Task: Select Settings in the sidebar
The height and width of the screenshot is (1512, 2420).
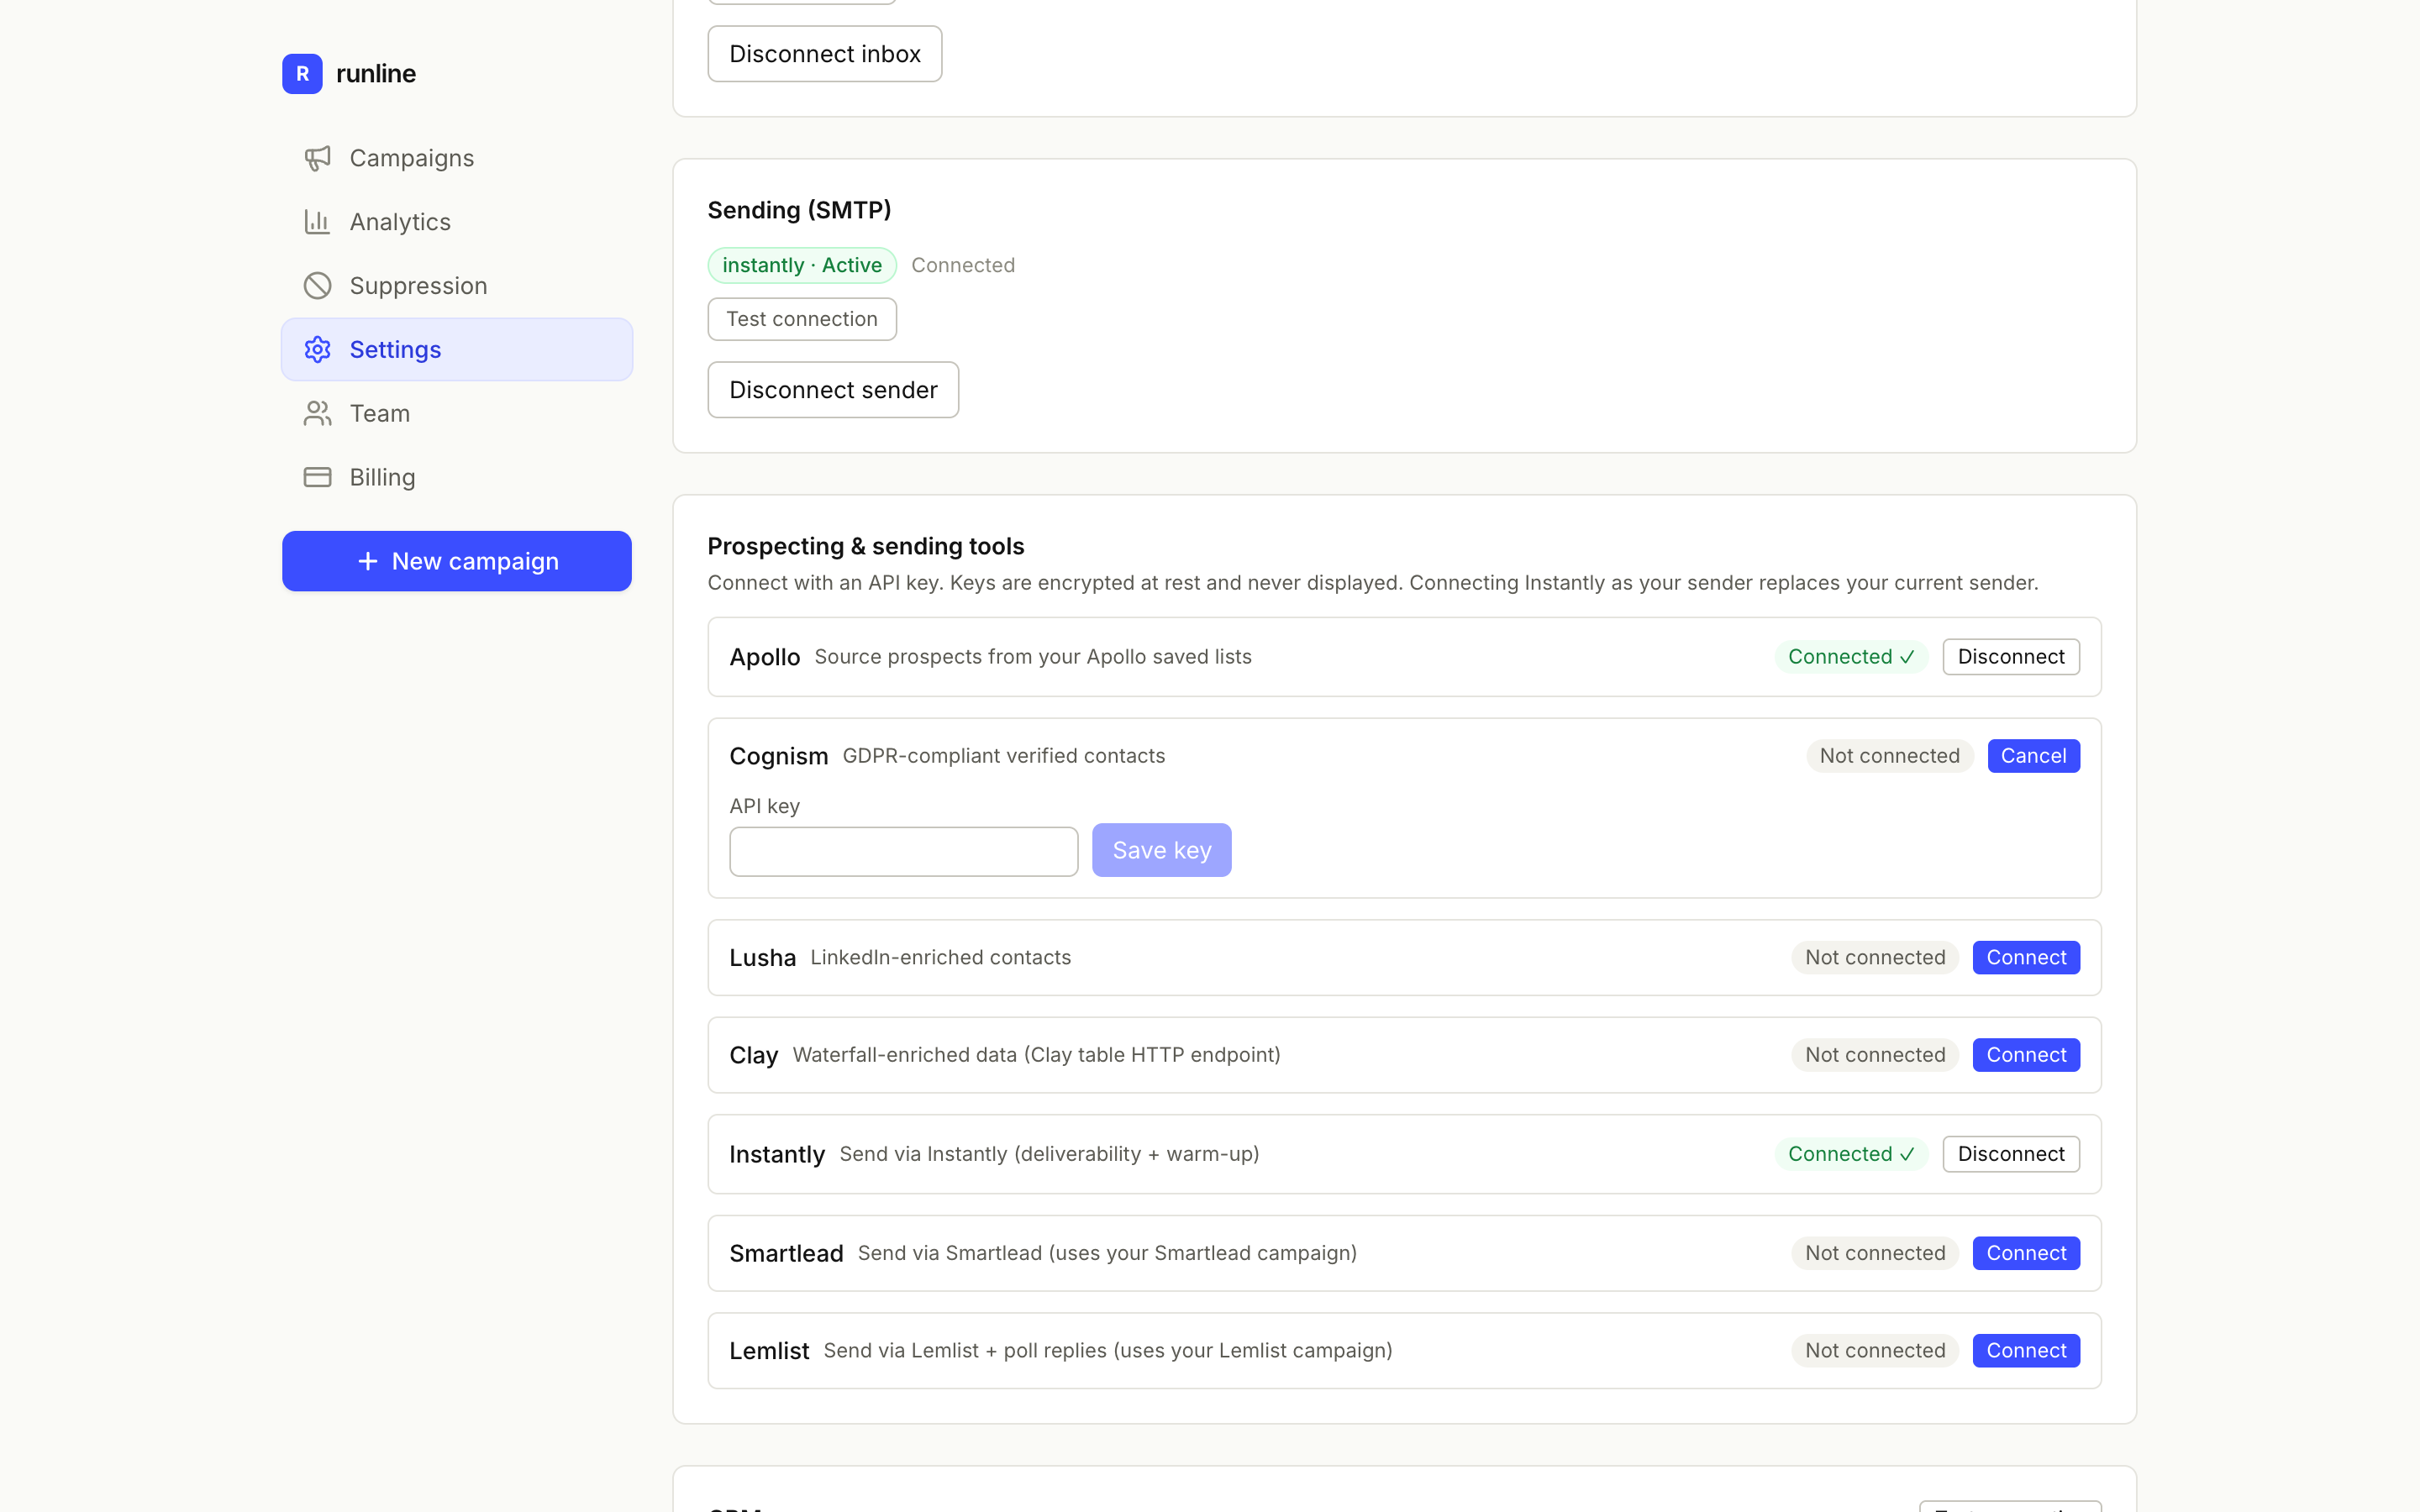Action: tap(457, 350)
